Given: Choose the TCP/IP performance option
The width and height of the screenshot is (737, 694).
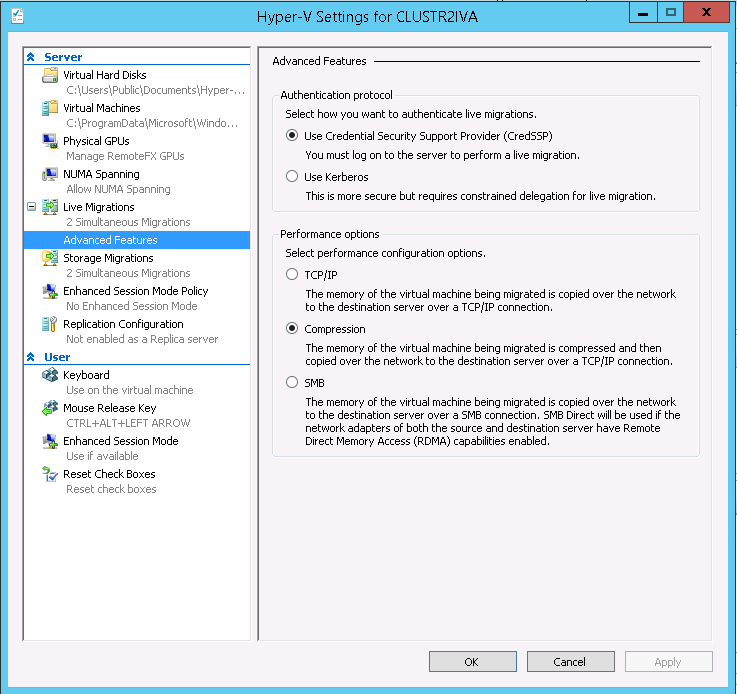Looking at the screenshot, I should [x=292, y=274].
